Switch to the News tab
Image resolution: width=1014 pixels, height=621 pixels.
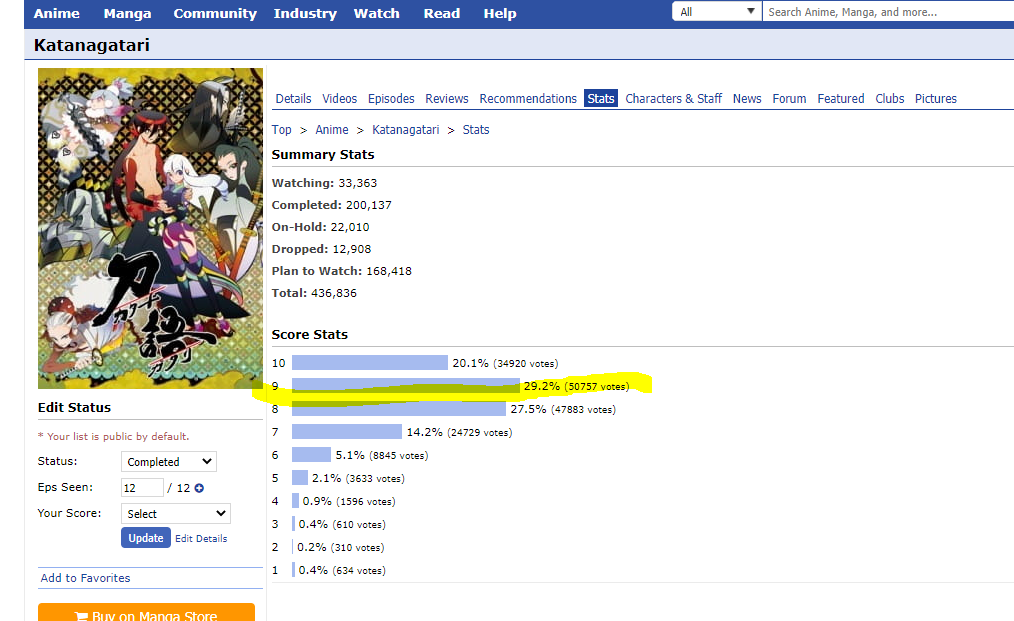747,98
